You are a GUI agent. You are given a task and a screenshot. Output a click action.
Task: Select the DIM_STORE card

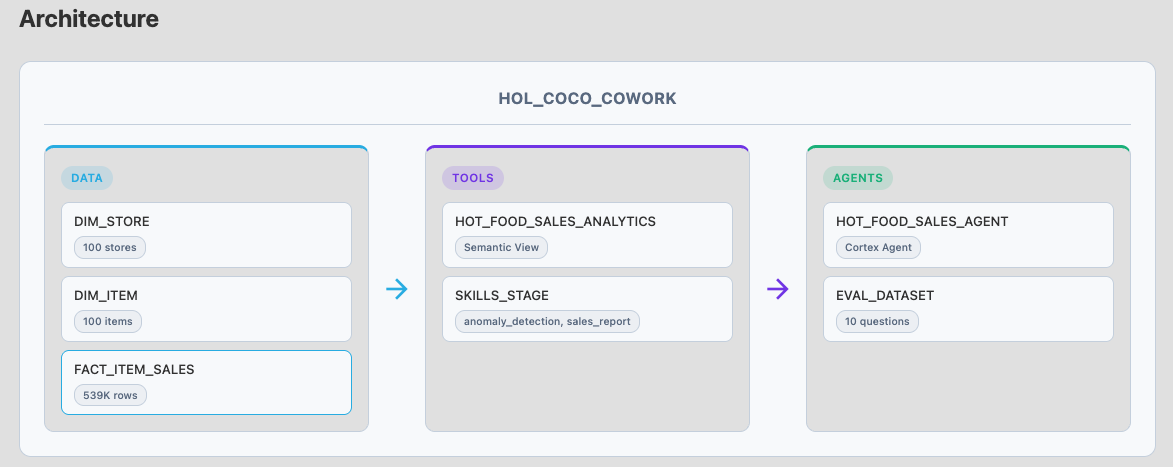(206, 235)
